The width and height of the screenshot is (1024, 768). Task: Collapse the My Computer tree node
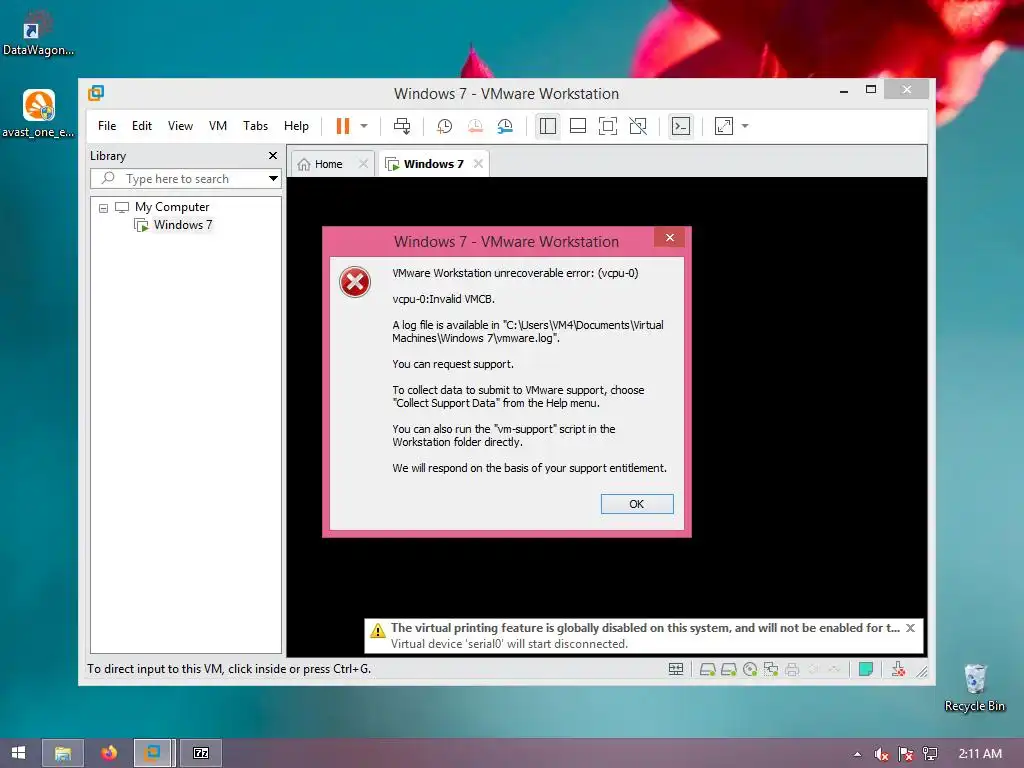click(x=103, y=208)
